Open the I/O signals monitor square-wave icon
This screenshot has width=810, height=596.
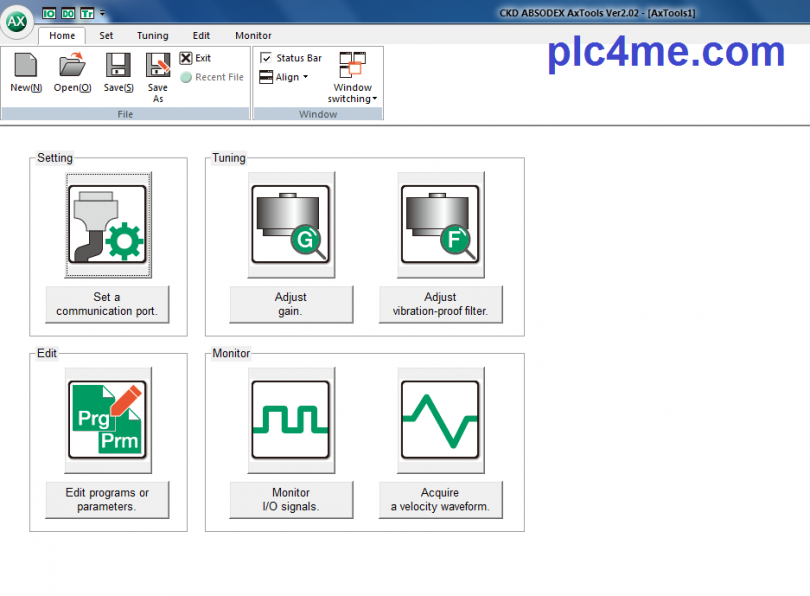291,420
